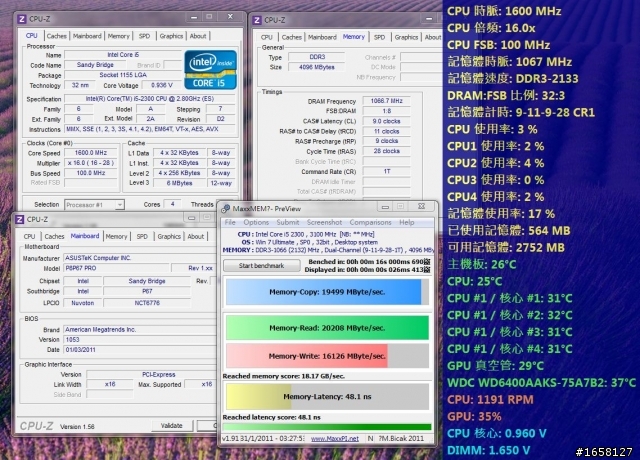Image resolution: width=640 pixels, height=460 pixels.
Task: Click the Socket 1155 LGA package field
Action: pos(123,75)
